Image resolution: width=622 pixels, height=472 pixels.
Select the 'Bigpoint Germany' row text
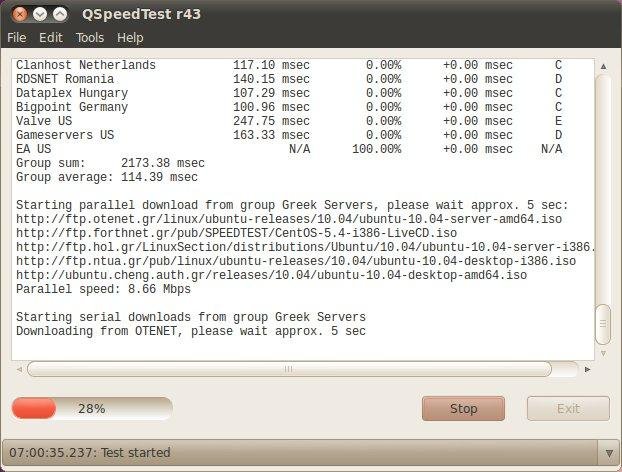tap(72, 107)
